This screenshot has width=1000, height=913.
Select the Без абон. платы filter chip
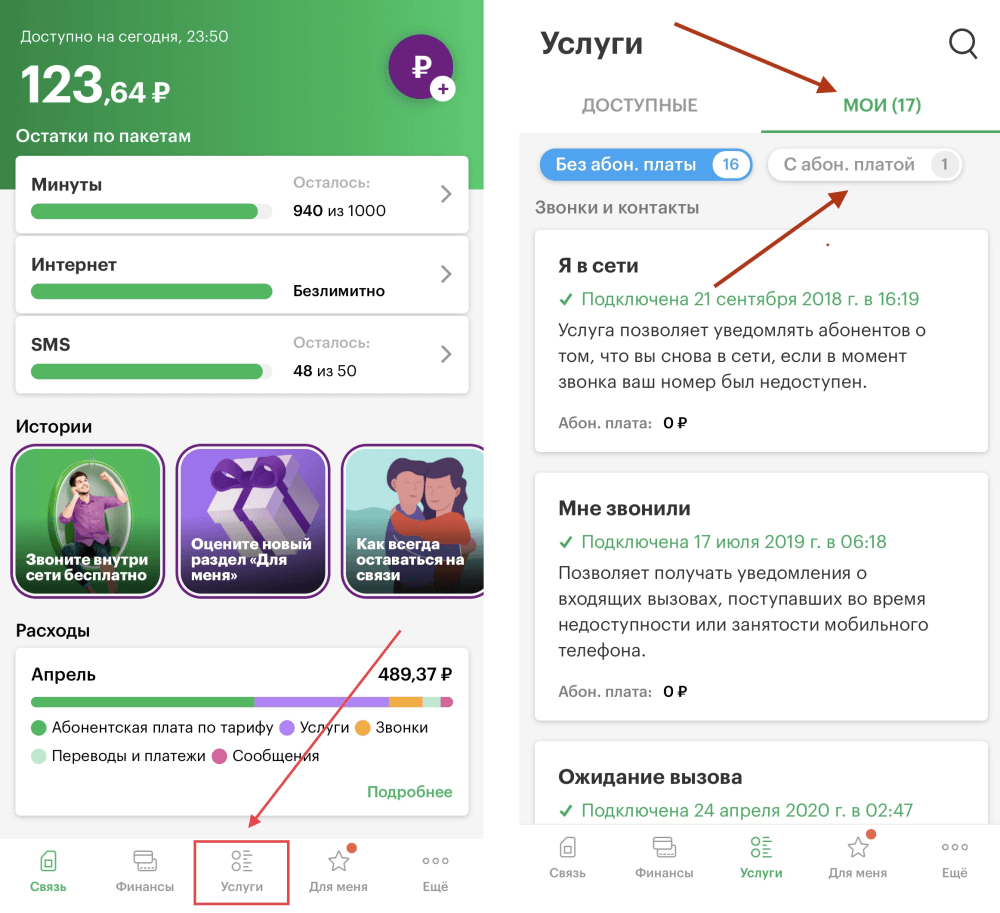[x=646, y=164]
